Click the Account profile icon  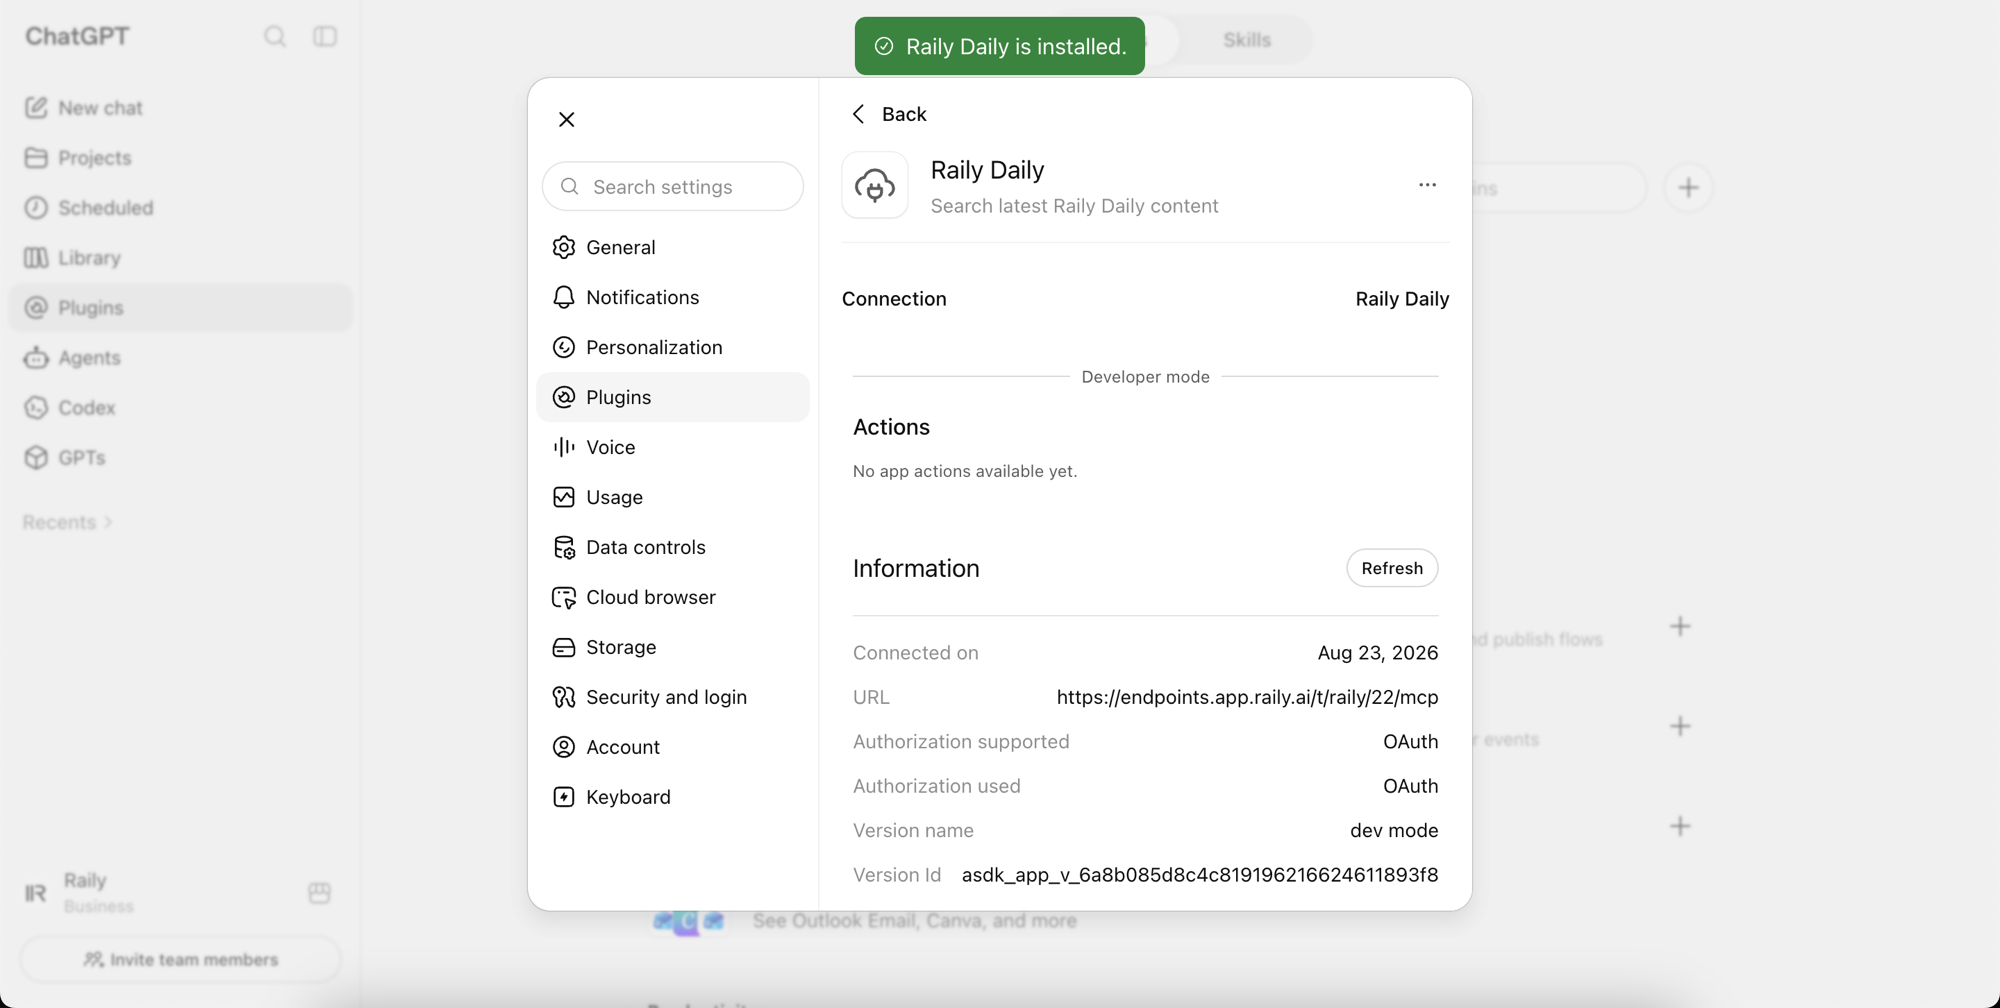(564, 747)
